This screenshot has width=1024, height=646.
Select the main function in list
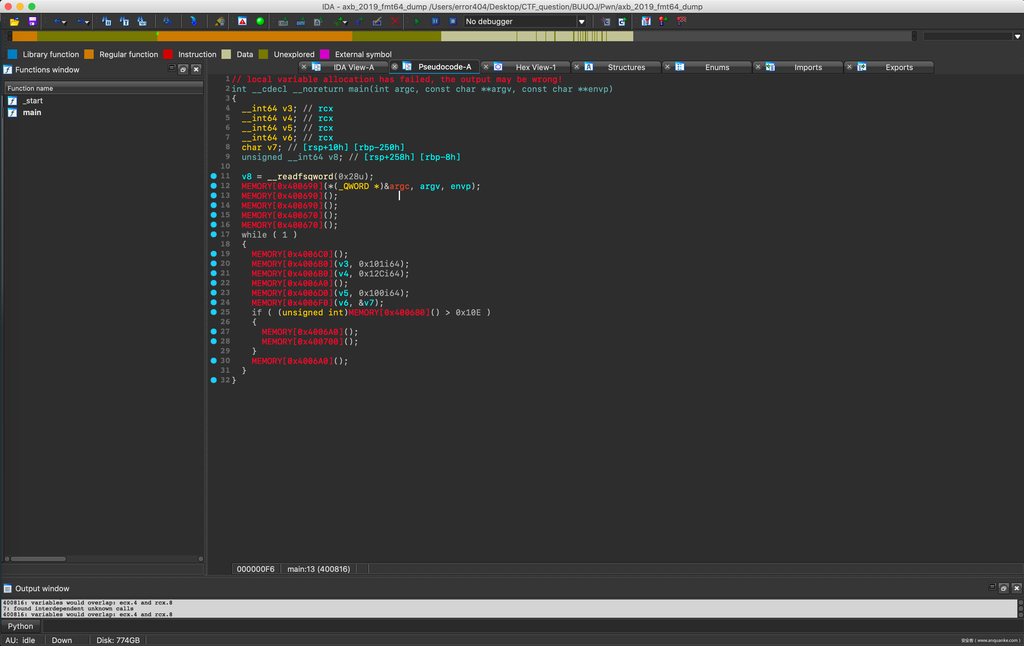[32, 112]
